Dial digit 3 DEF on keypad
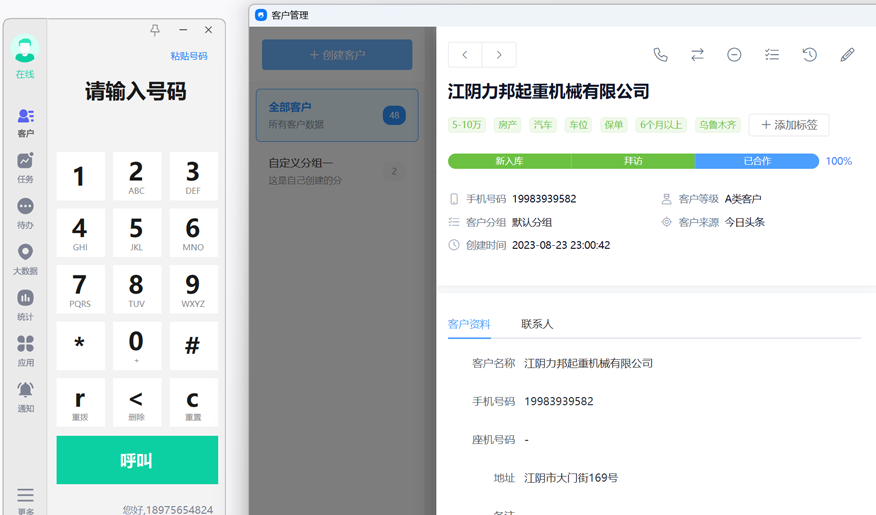The height and width of the screenshot is (515, 876). (193, 176)
